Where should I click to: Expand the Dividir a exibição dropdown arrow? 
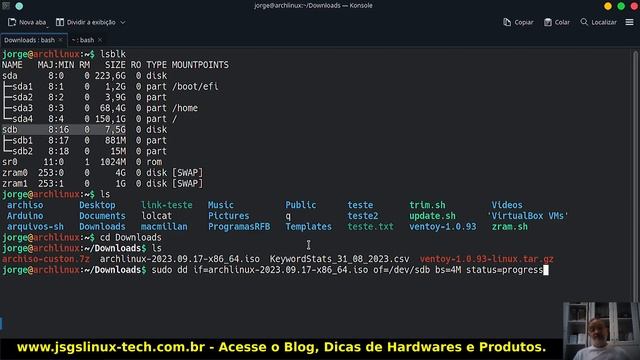(122, 22)
